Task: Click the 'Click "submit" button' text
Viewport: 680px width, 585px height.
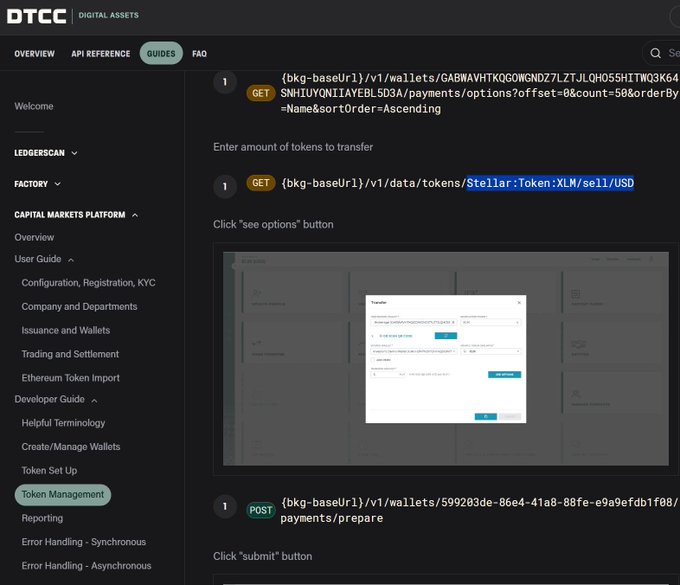Action: pyautogui.click(x=262, y=556)
